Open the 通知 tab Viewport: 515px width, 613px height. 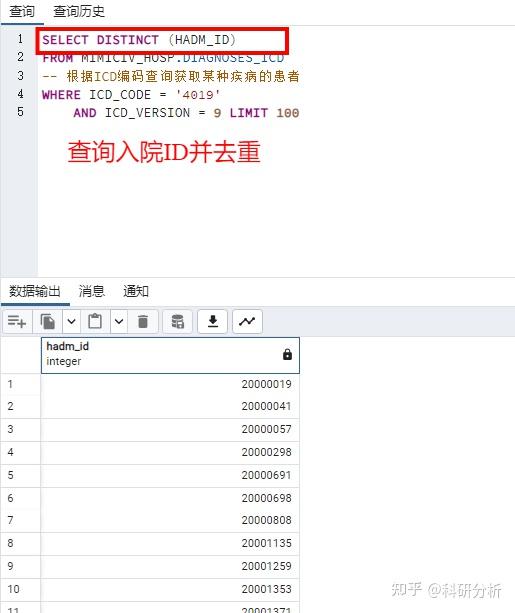click(x=136, y=291)
